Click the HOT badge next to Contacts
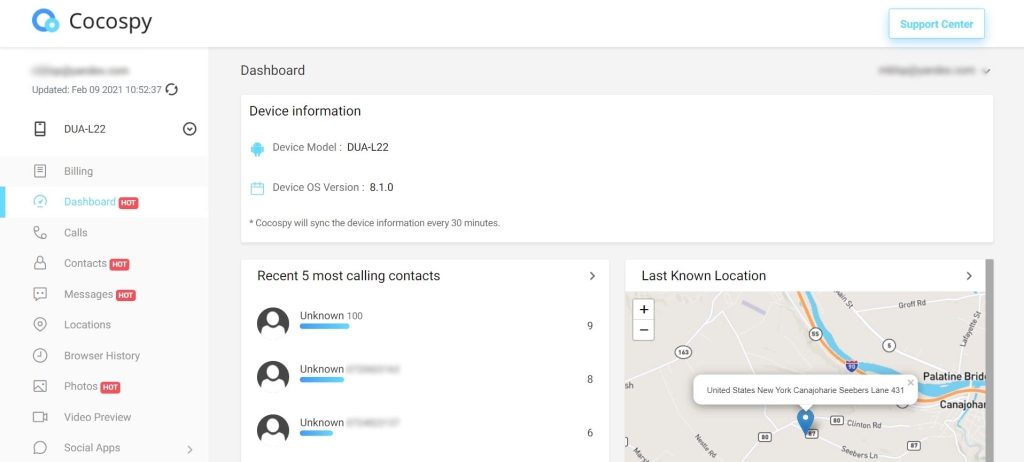Viewport: 1024px width, 462px height. point(119,265)
